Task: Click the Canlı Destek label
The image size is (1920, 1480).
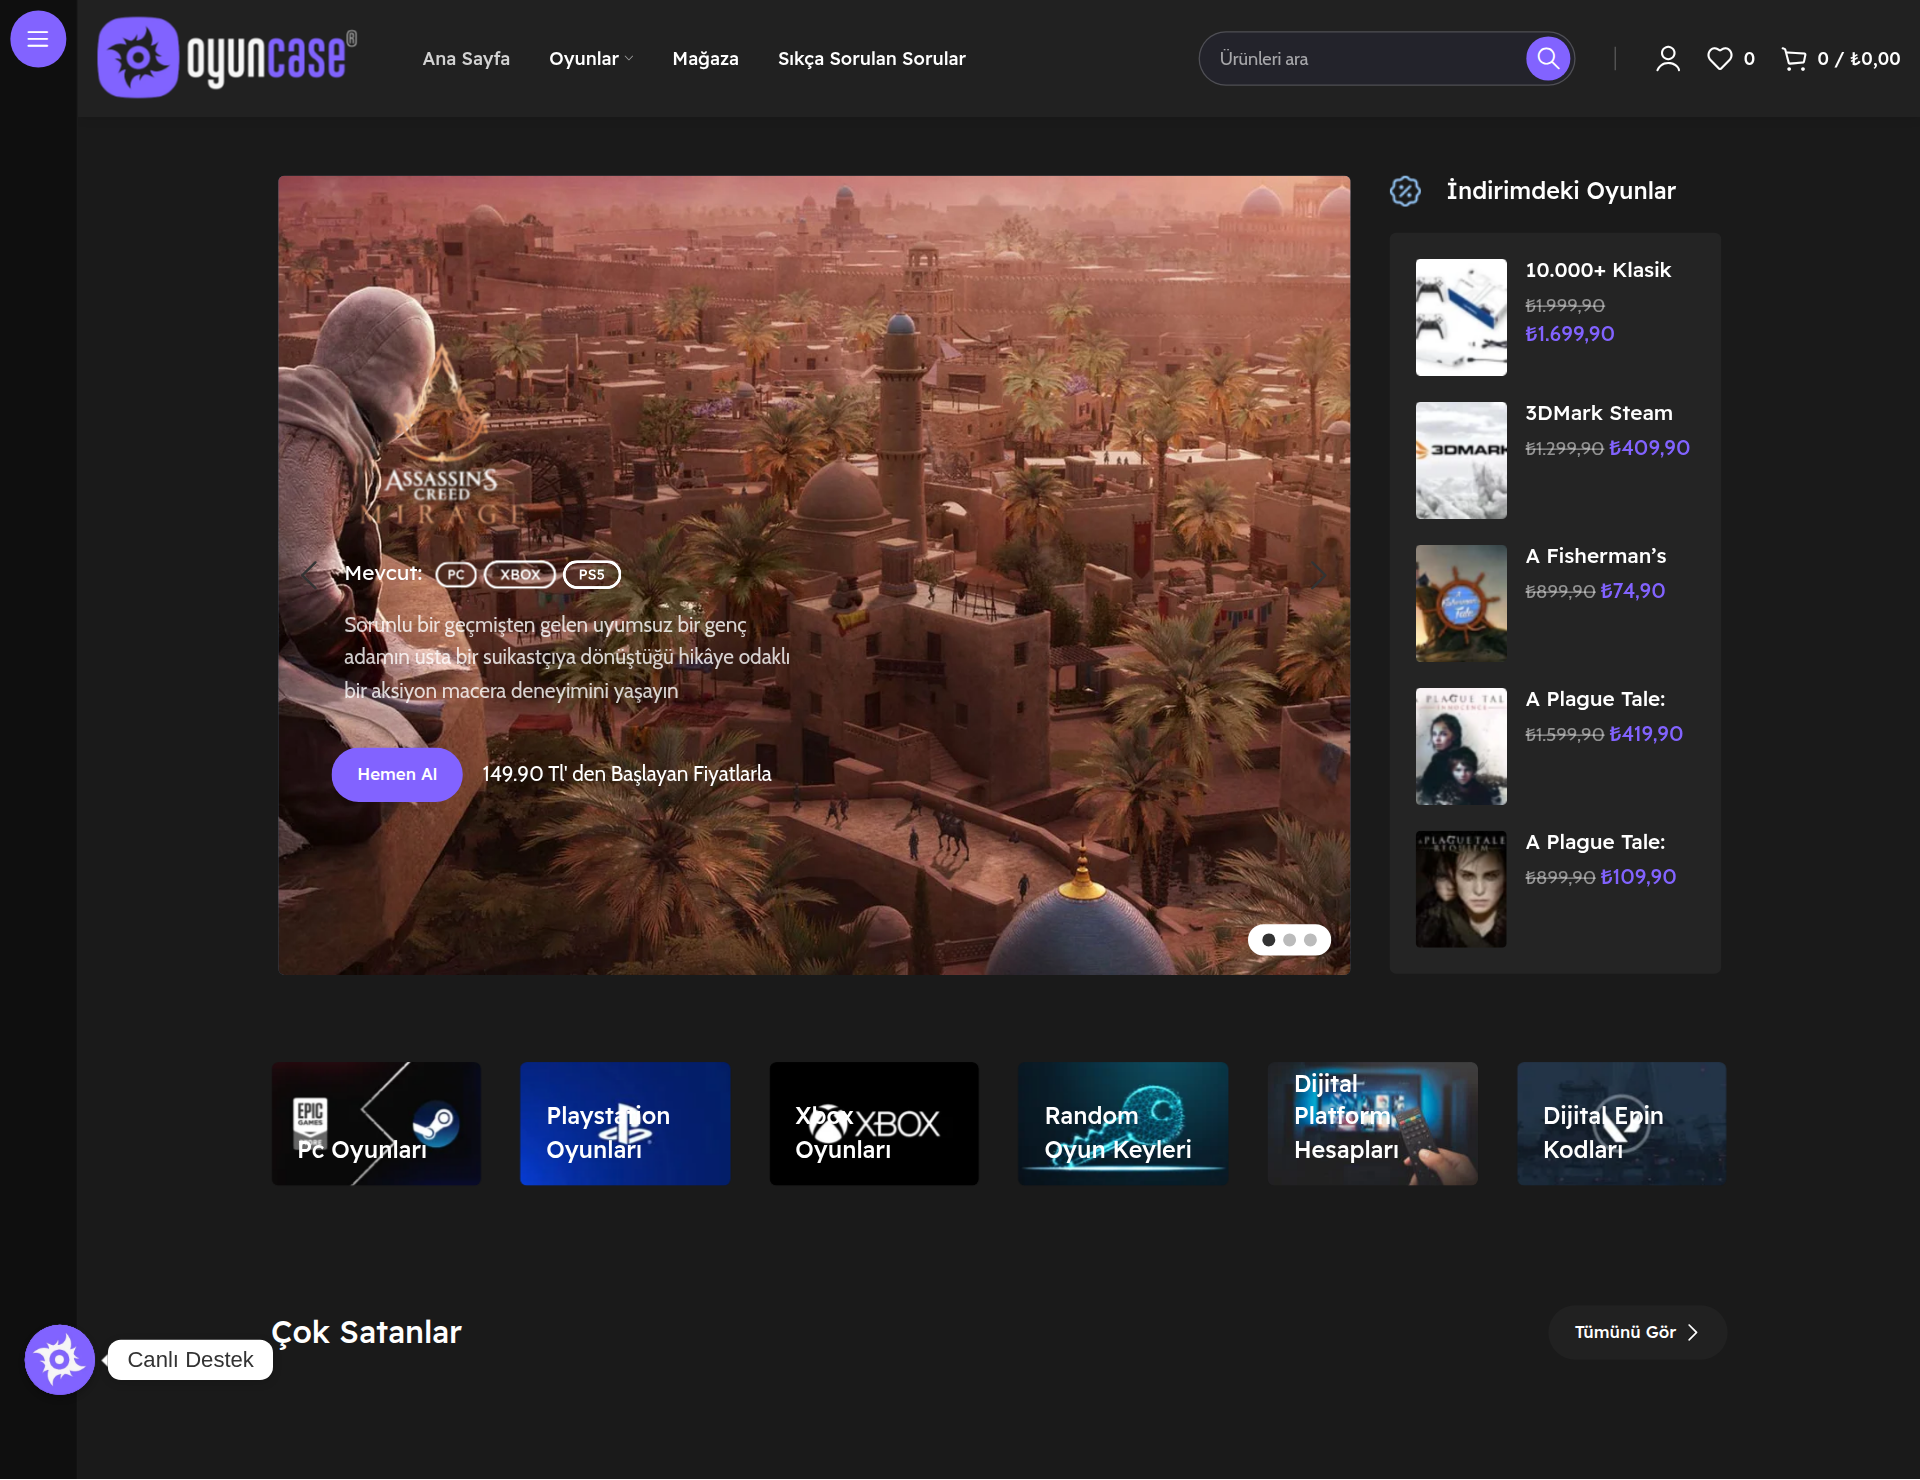Action: [x=190, y=1360]
